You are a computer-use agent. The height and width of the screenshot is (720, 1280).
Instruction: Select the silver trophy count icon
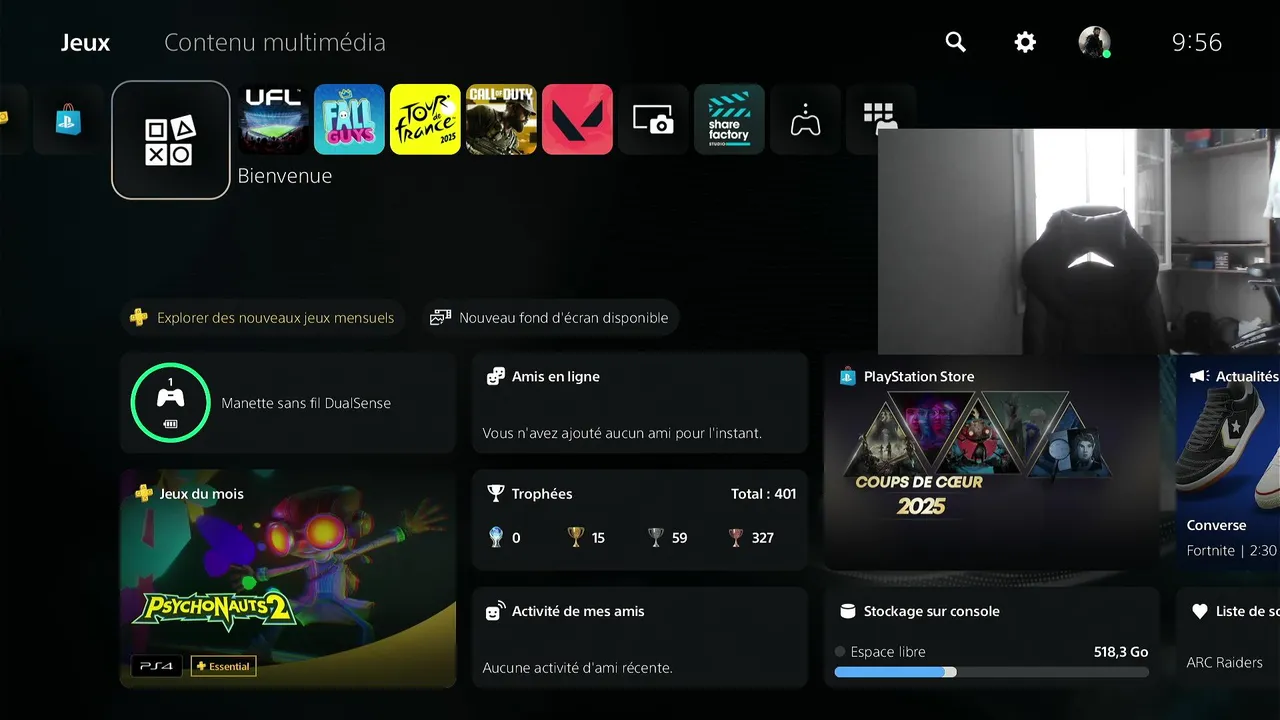pyautogui.click(x=656, y=537)
